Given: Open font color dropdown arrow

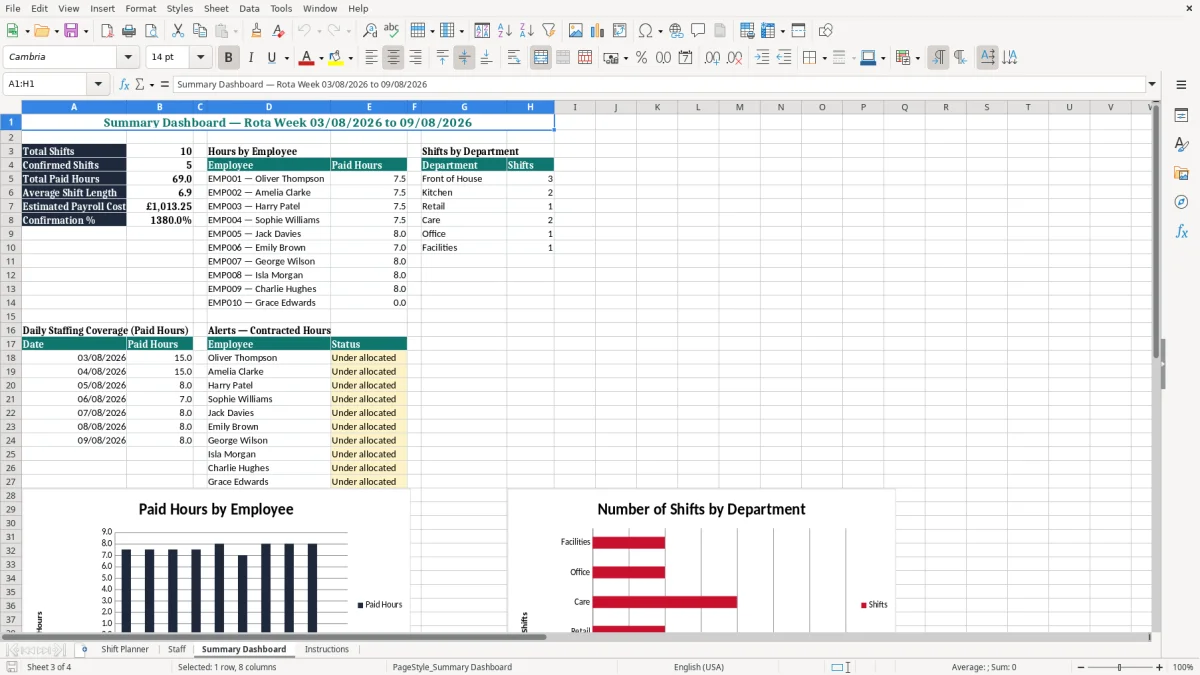Looking at the screenshot, I should pos(320,58).
